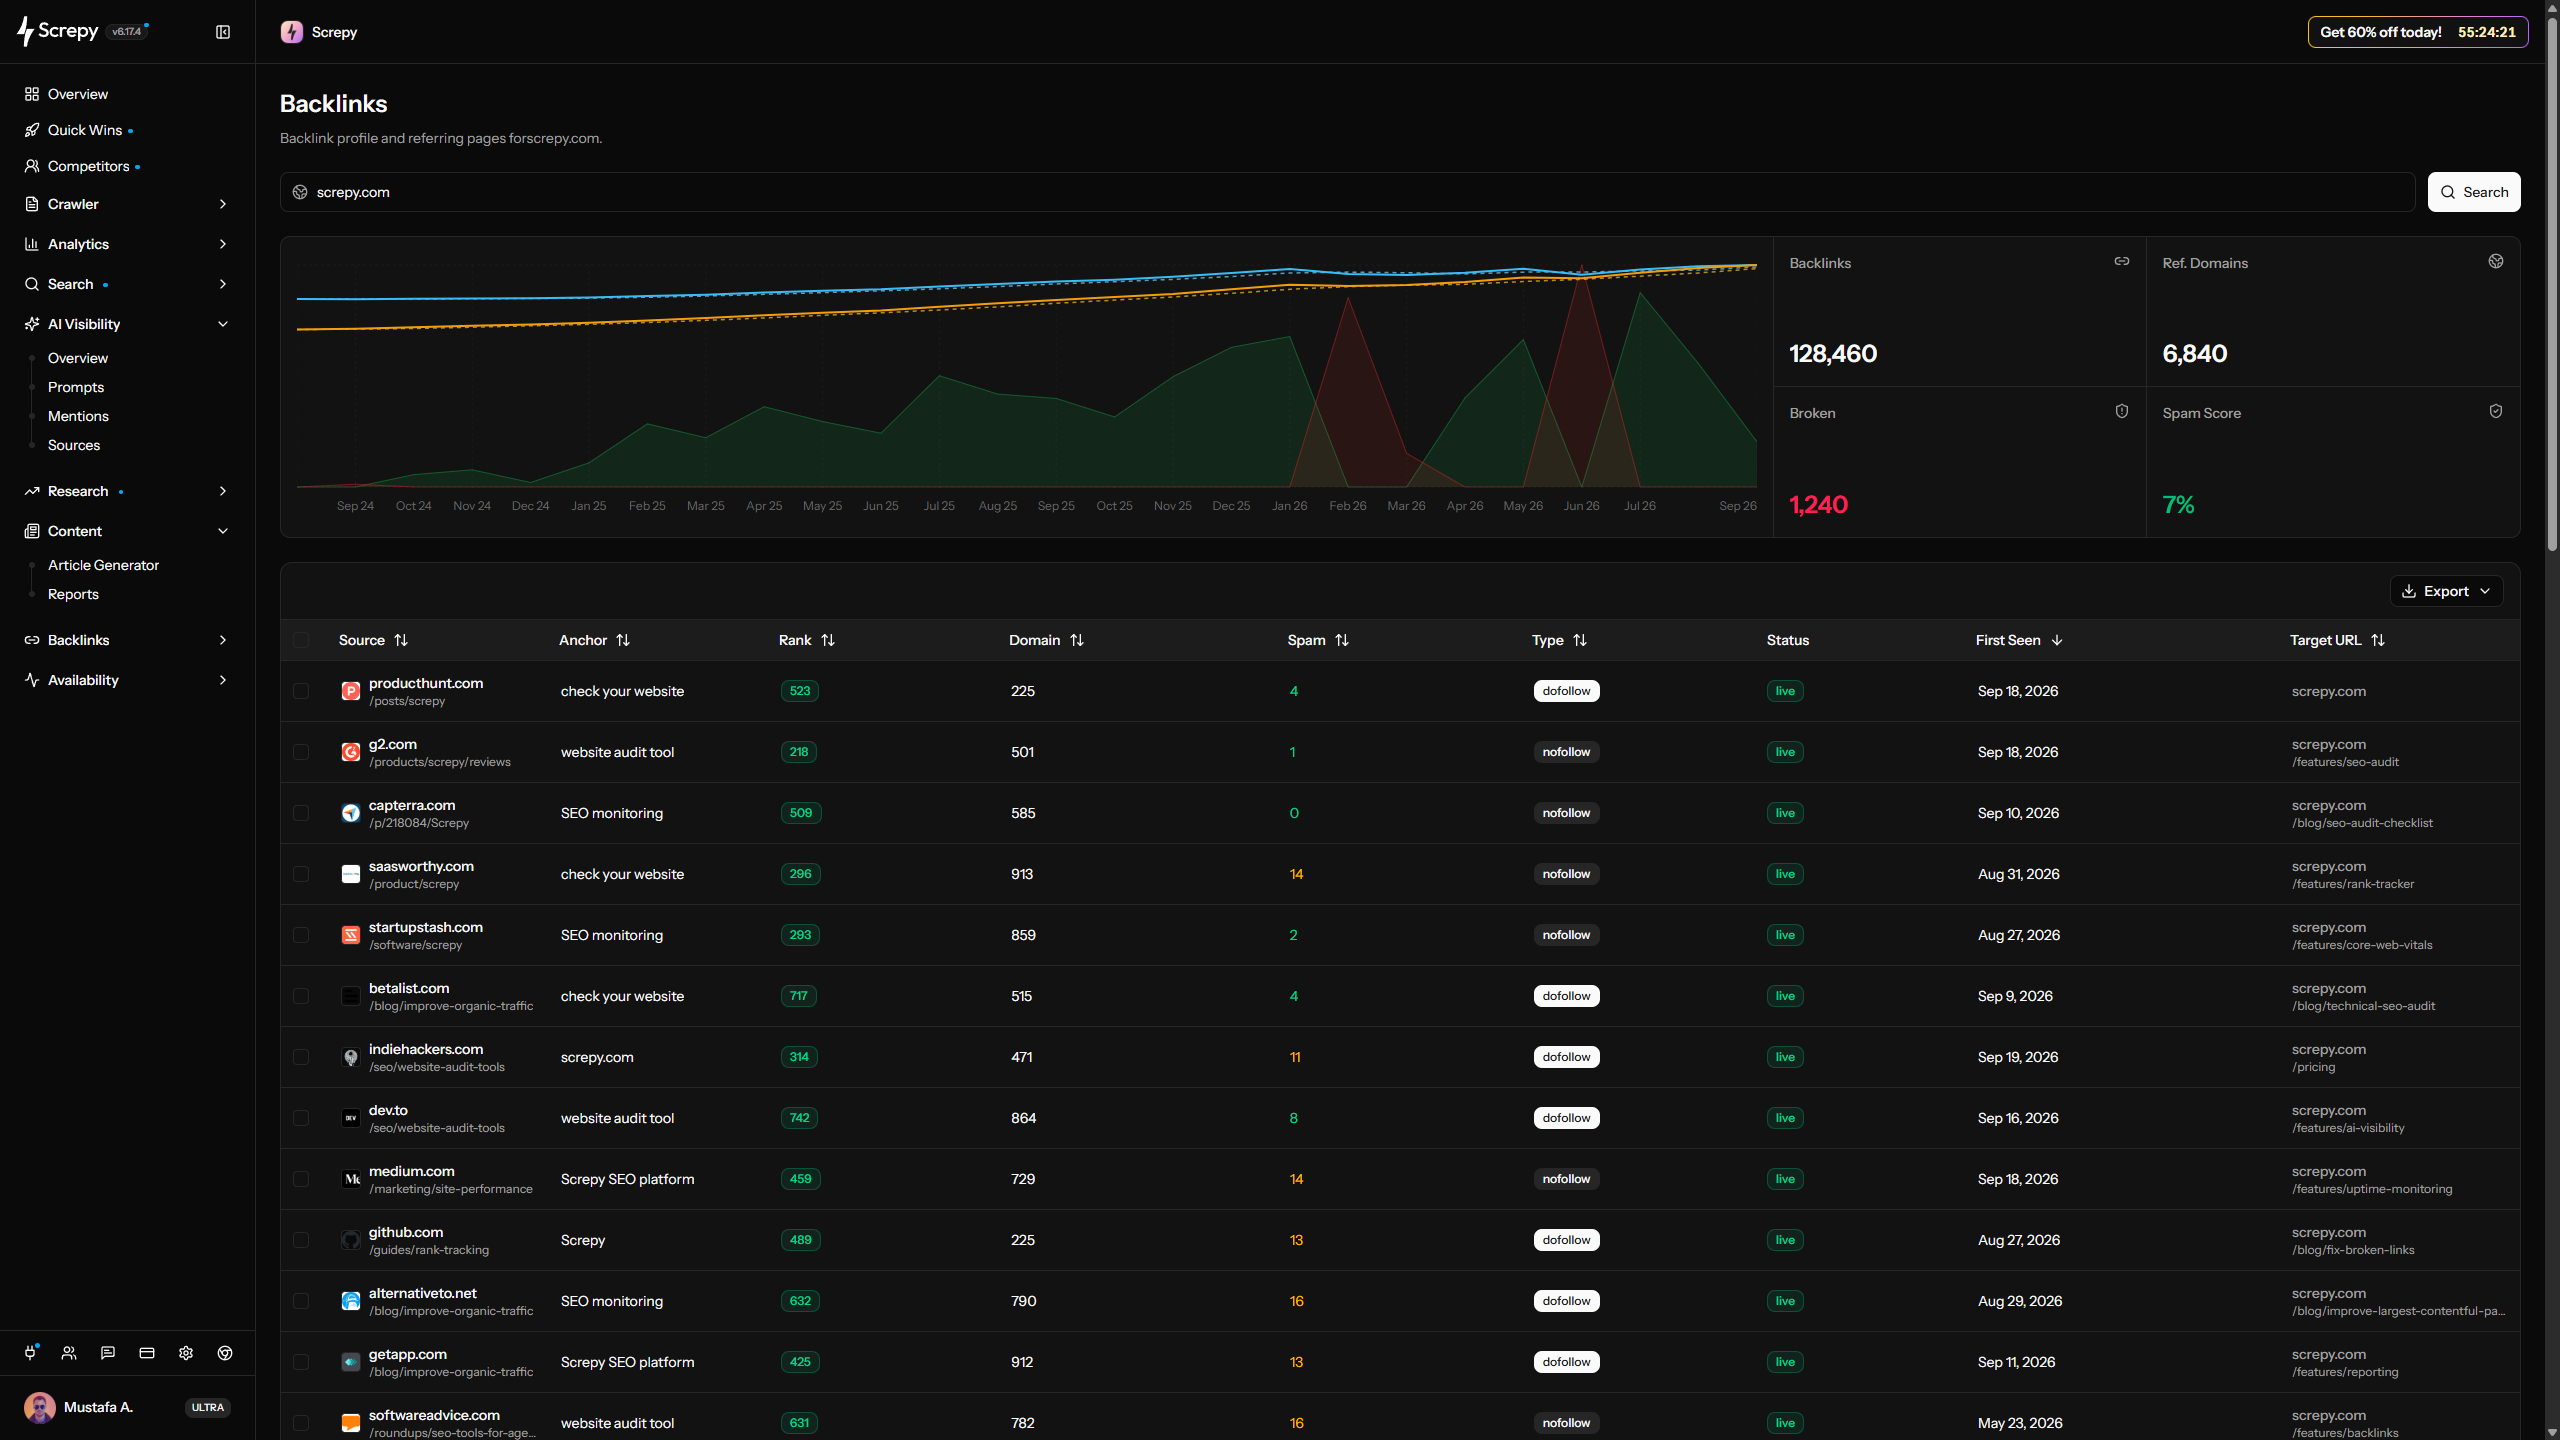Screen dimensions: 2560x1440
Task: Select the betalist.com row checkbox
Action: click(x=301, y=996)
